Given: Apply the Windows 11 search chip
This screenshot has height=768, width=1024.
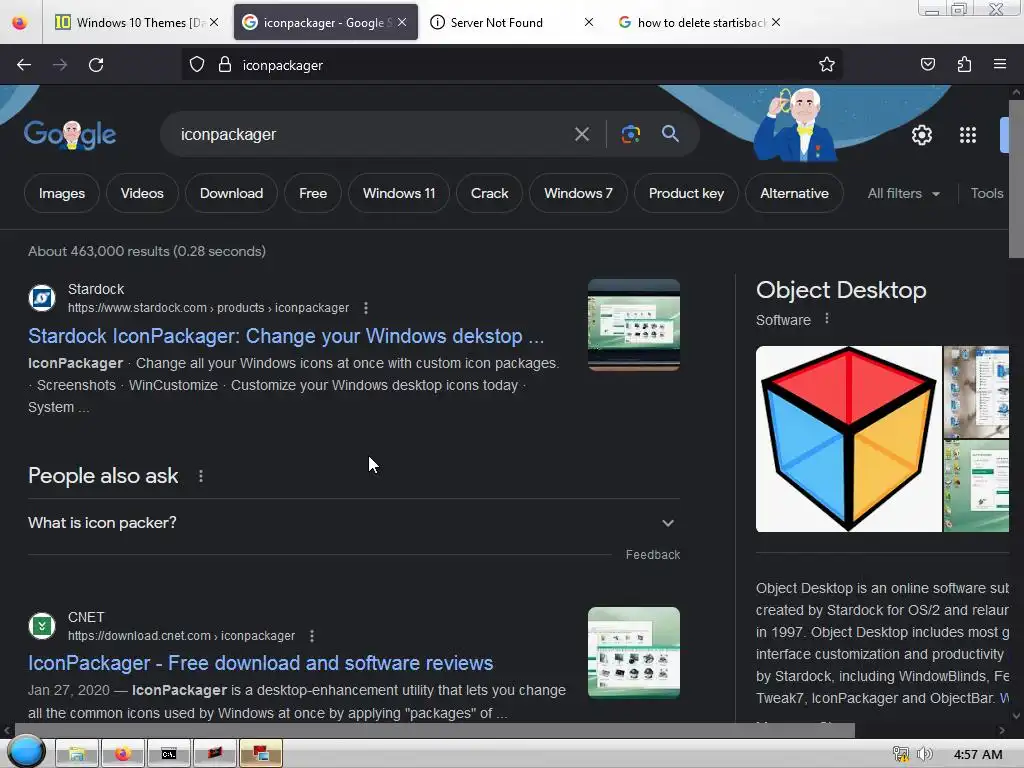Looking at the screenshot, I should 398,193.
